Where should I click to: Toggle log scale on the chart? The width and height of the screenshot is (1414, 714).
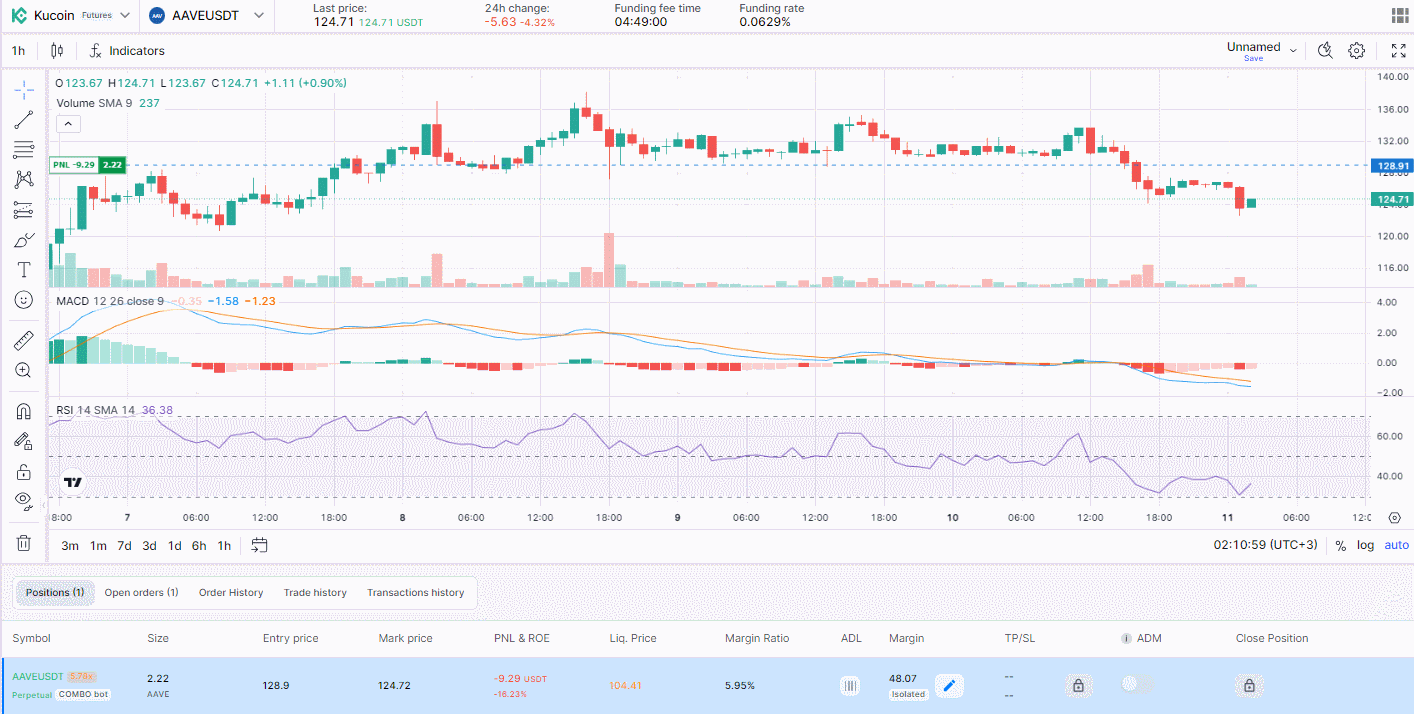coord(1365,545)
